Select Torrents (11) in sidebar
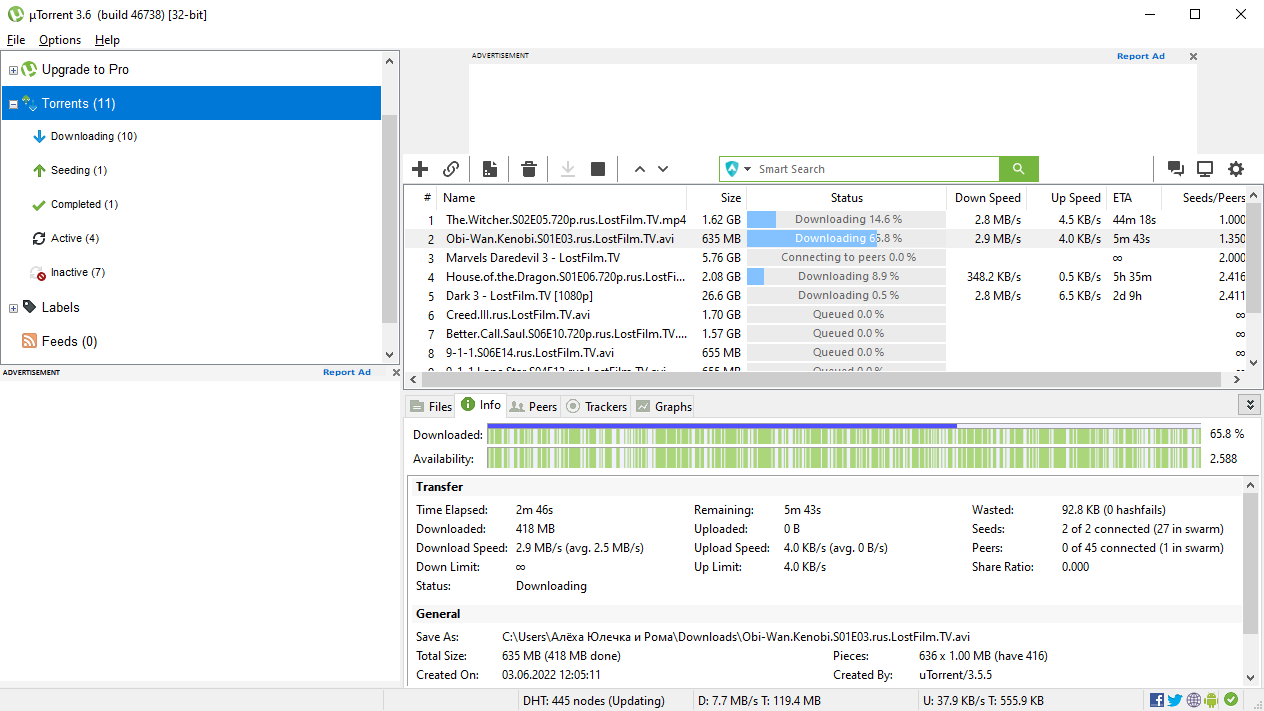Screen dimensions: 1264x711 pos(191,103)
